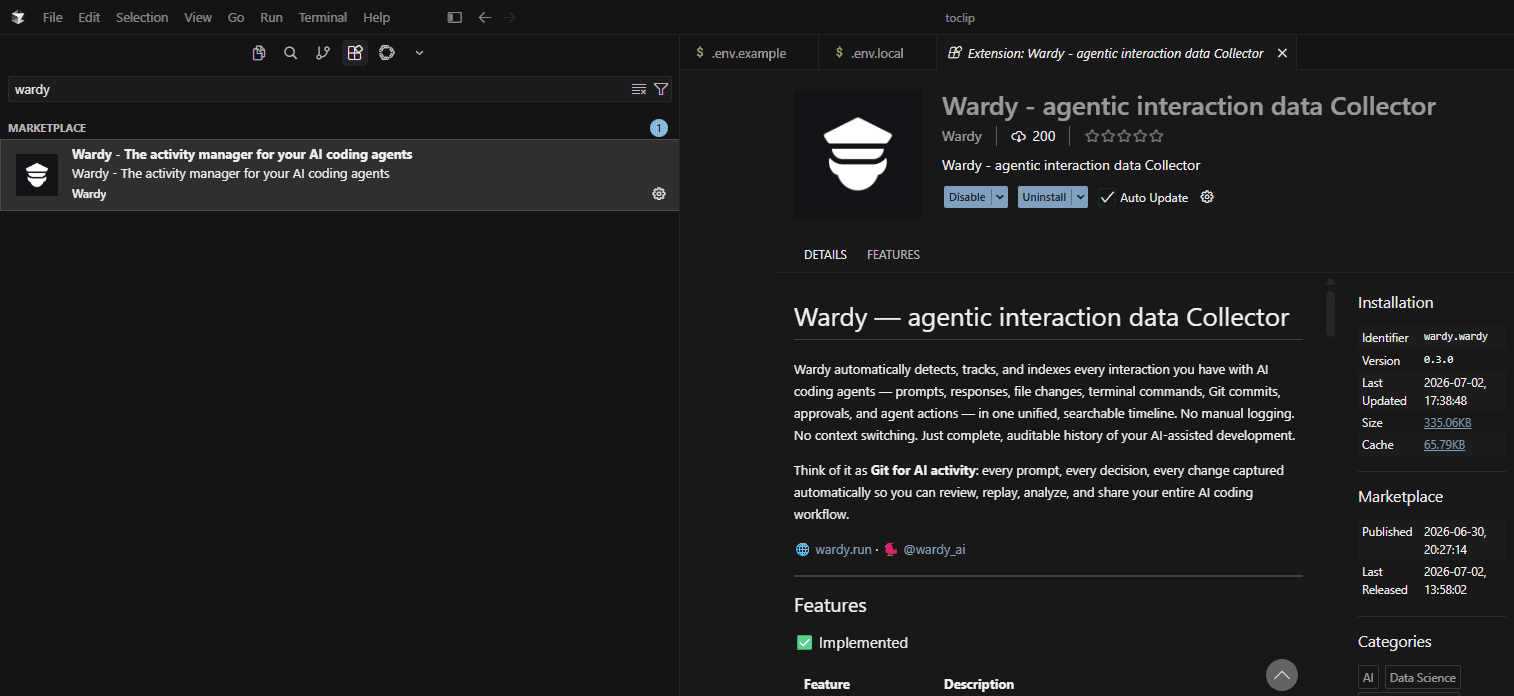Go back with the left arrow
This screenshot has height=696, width=1514.
pyautogui.click(x=485, y=17)
